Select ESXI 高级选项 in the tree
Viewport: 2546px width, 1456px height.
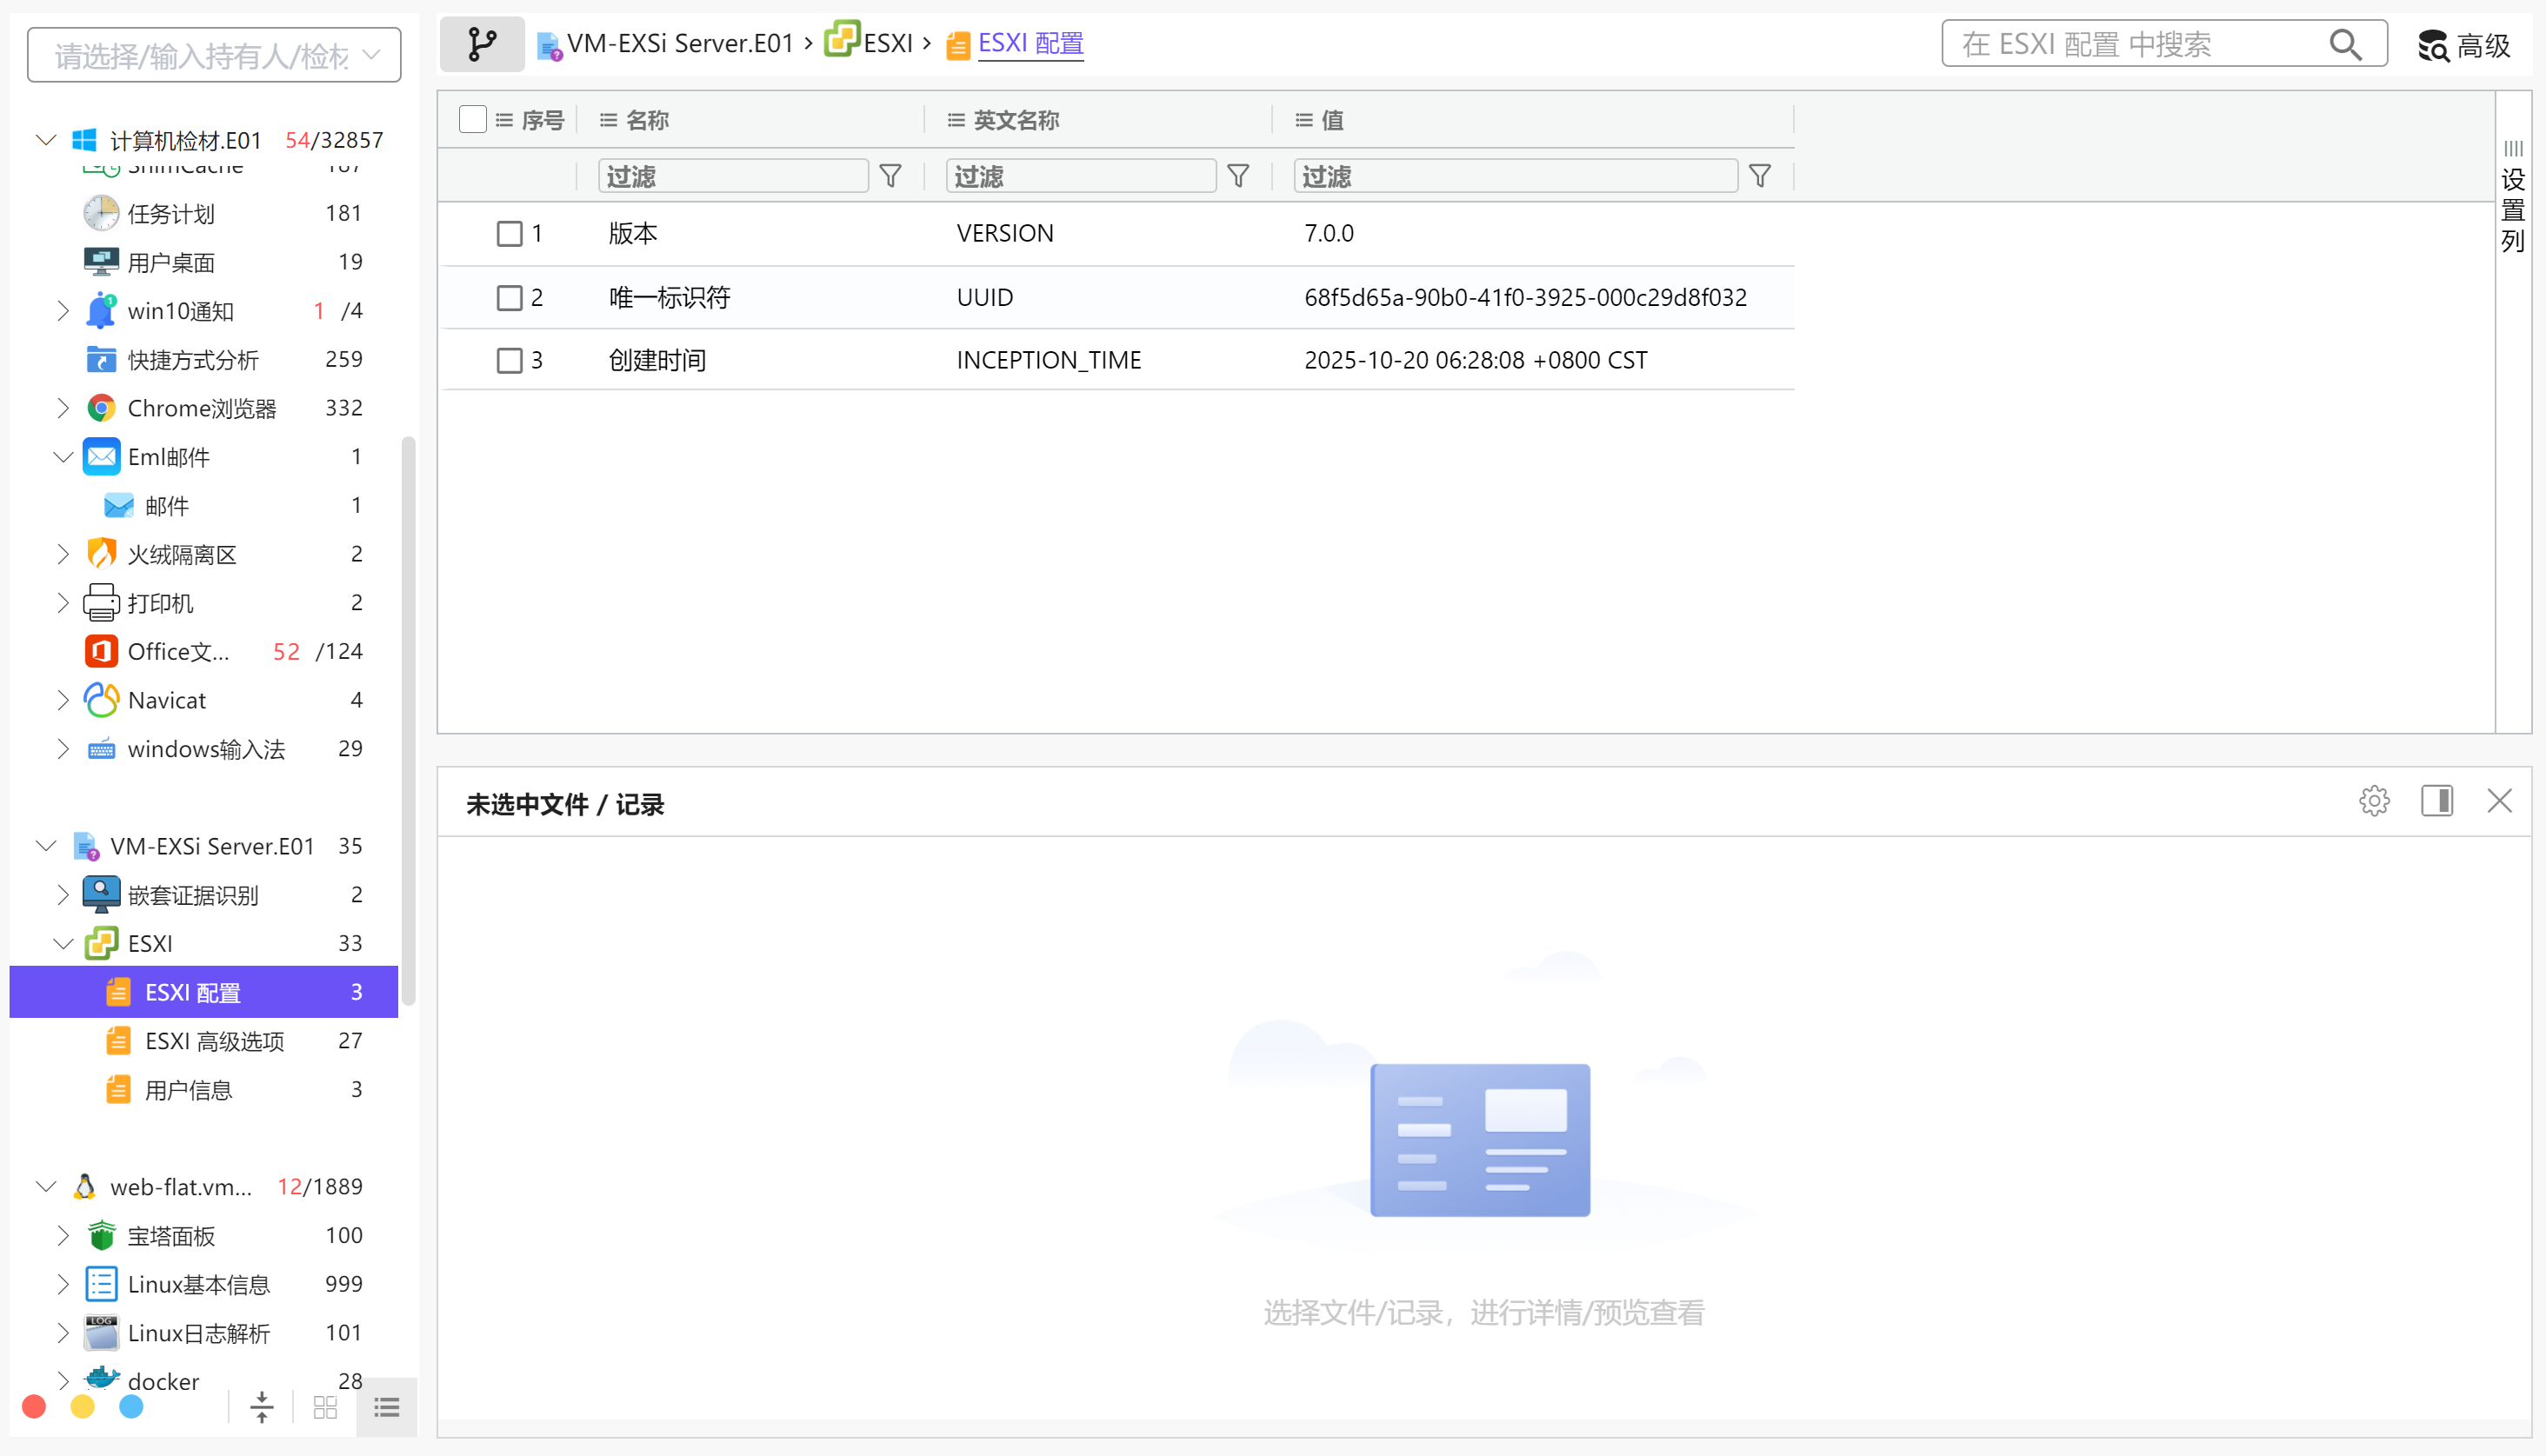[x=214, y=1041]
